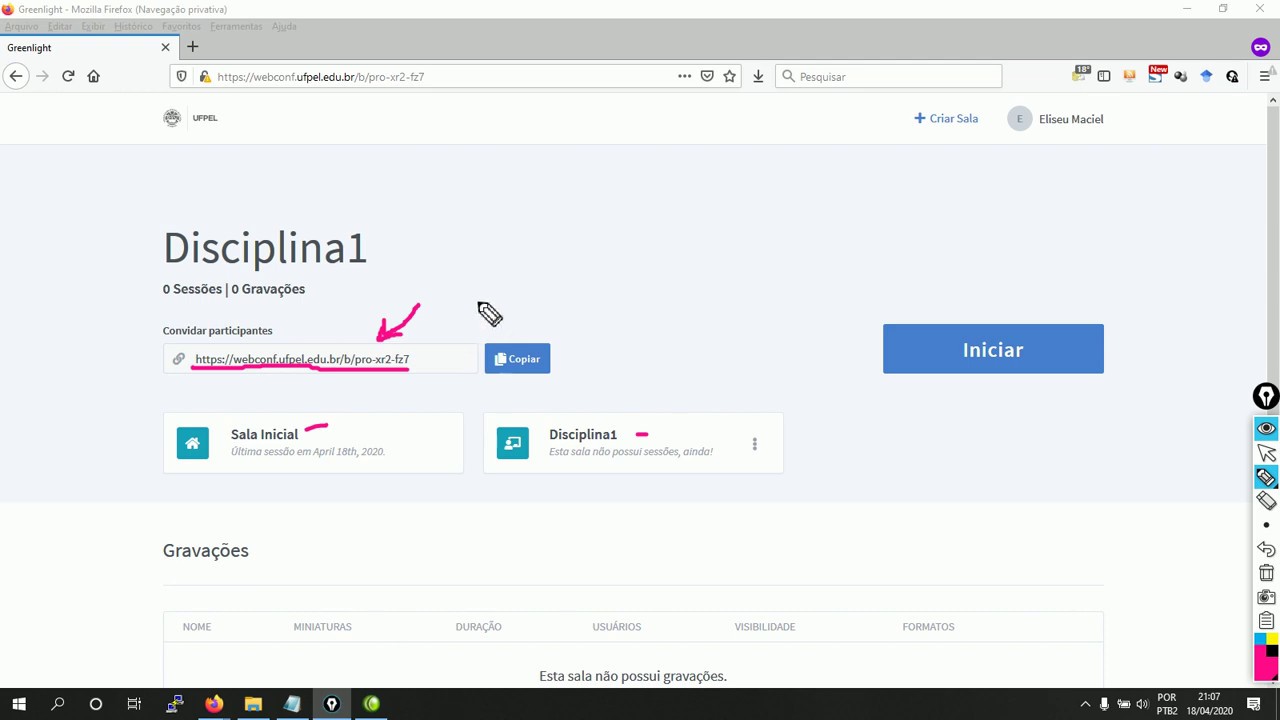Viewport: 1280px width, 720px height.
Task: Click the private browsing mask icon
Action: click(x=1260, y=47)
